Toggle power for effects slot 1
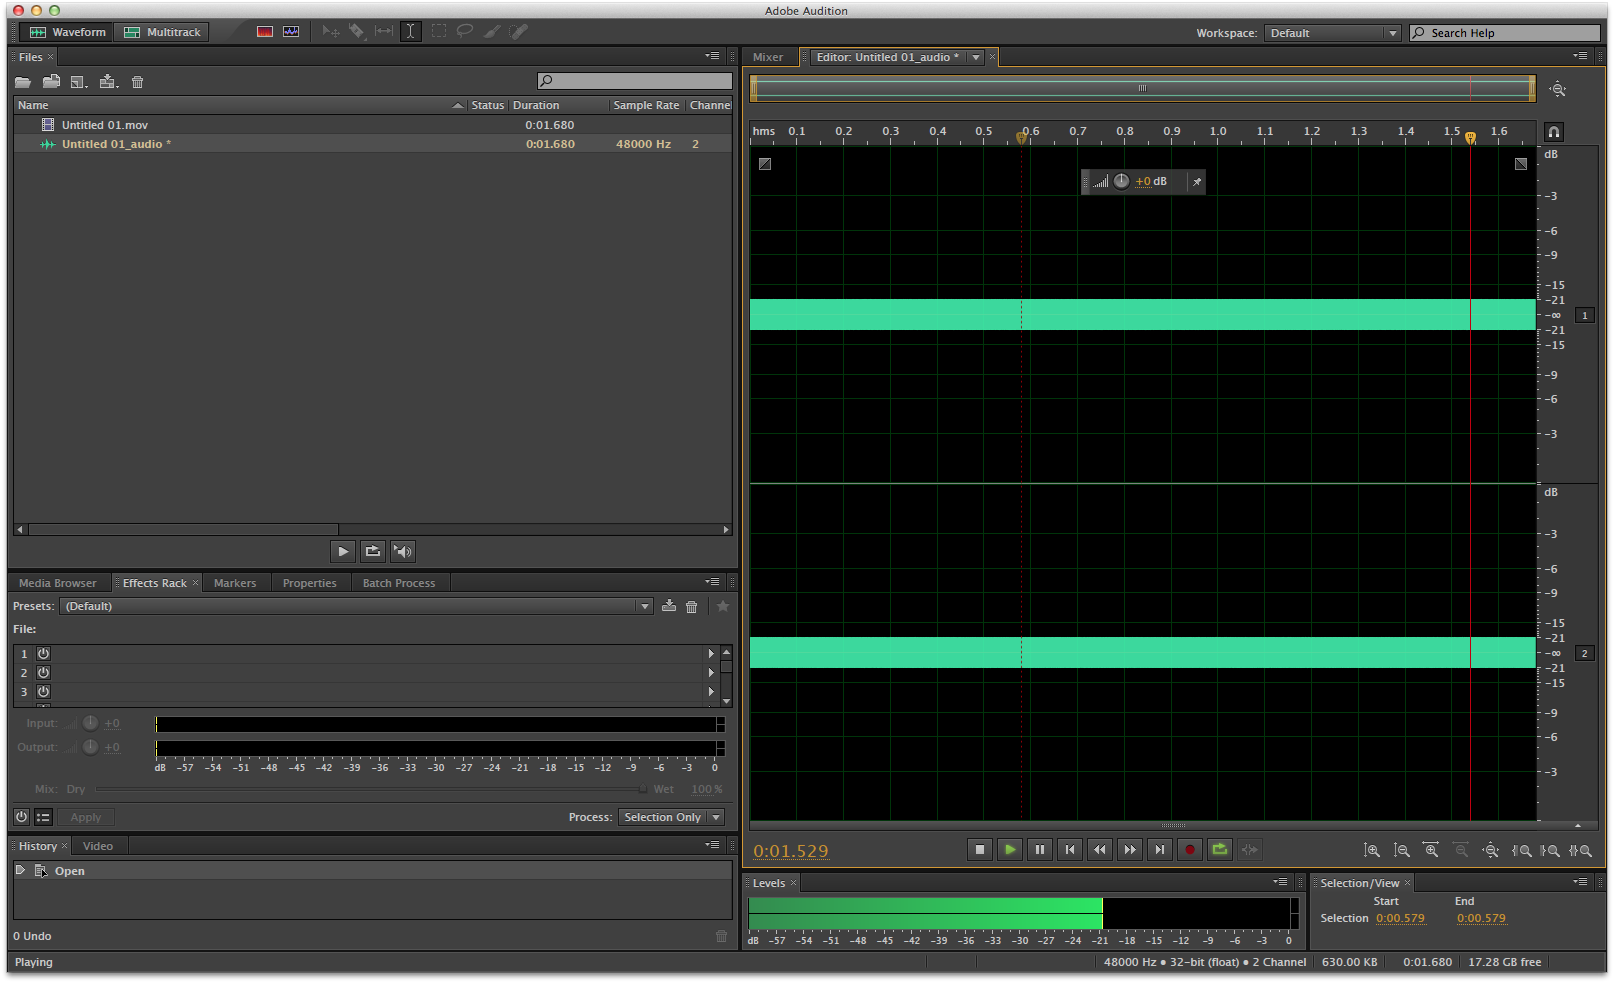Viewport: 1614px width, 983px height. 44,653
